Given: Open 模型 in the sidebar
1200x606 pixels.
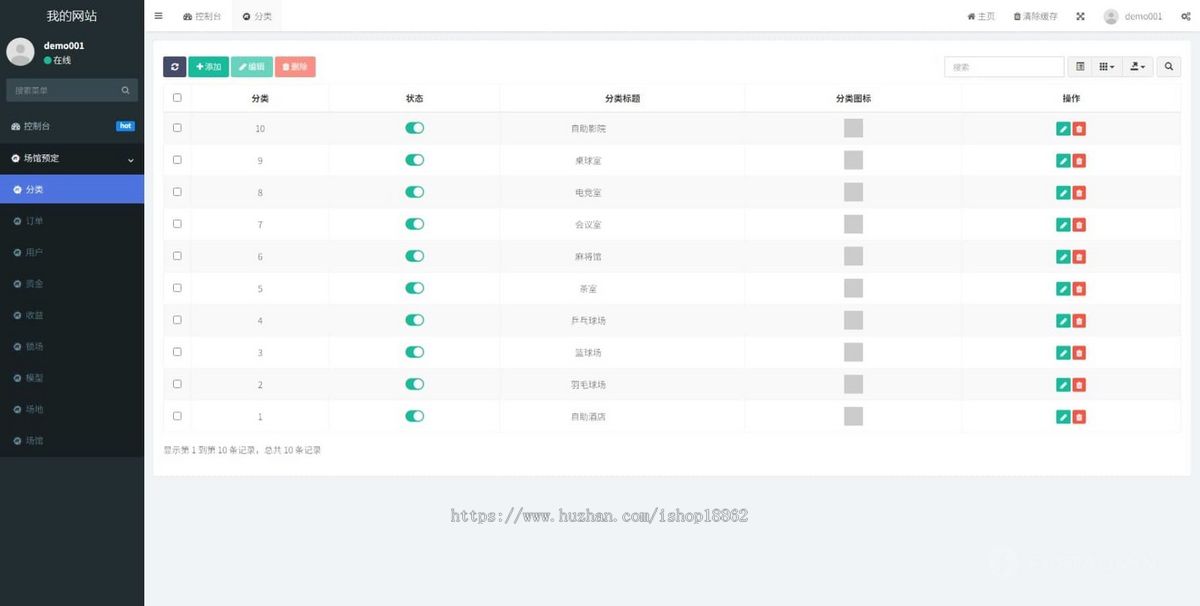Looking at the screenshot, I should click(72, 378).
